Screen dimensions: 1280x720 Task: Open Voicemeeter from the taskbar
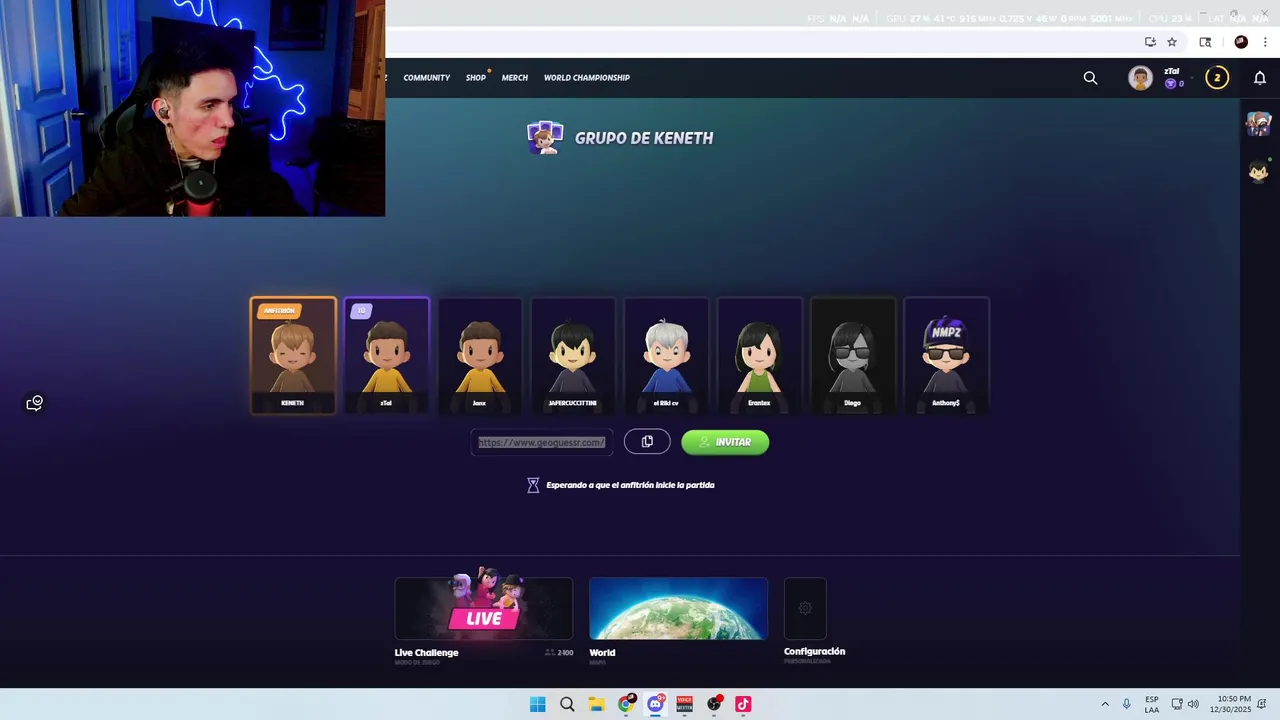click(684, 704)
